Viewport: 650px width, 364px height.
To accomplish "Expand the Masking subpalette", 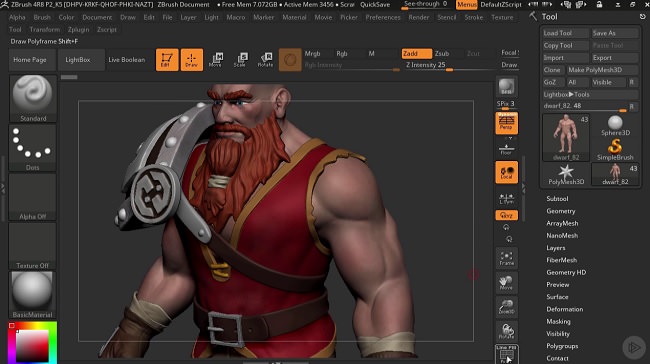I will click(x=558, y=321).
